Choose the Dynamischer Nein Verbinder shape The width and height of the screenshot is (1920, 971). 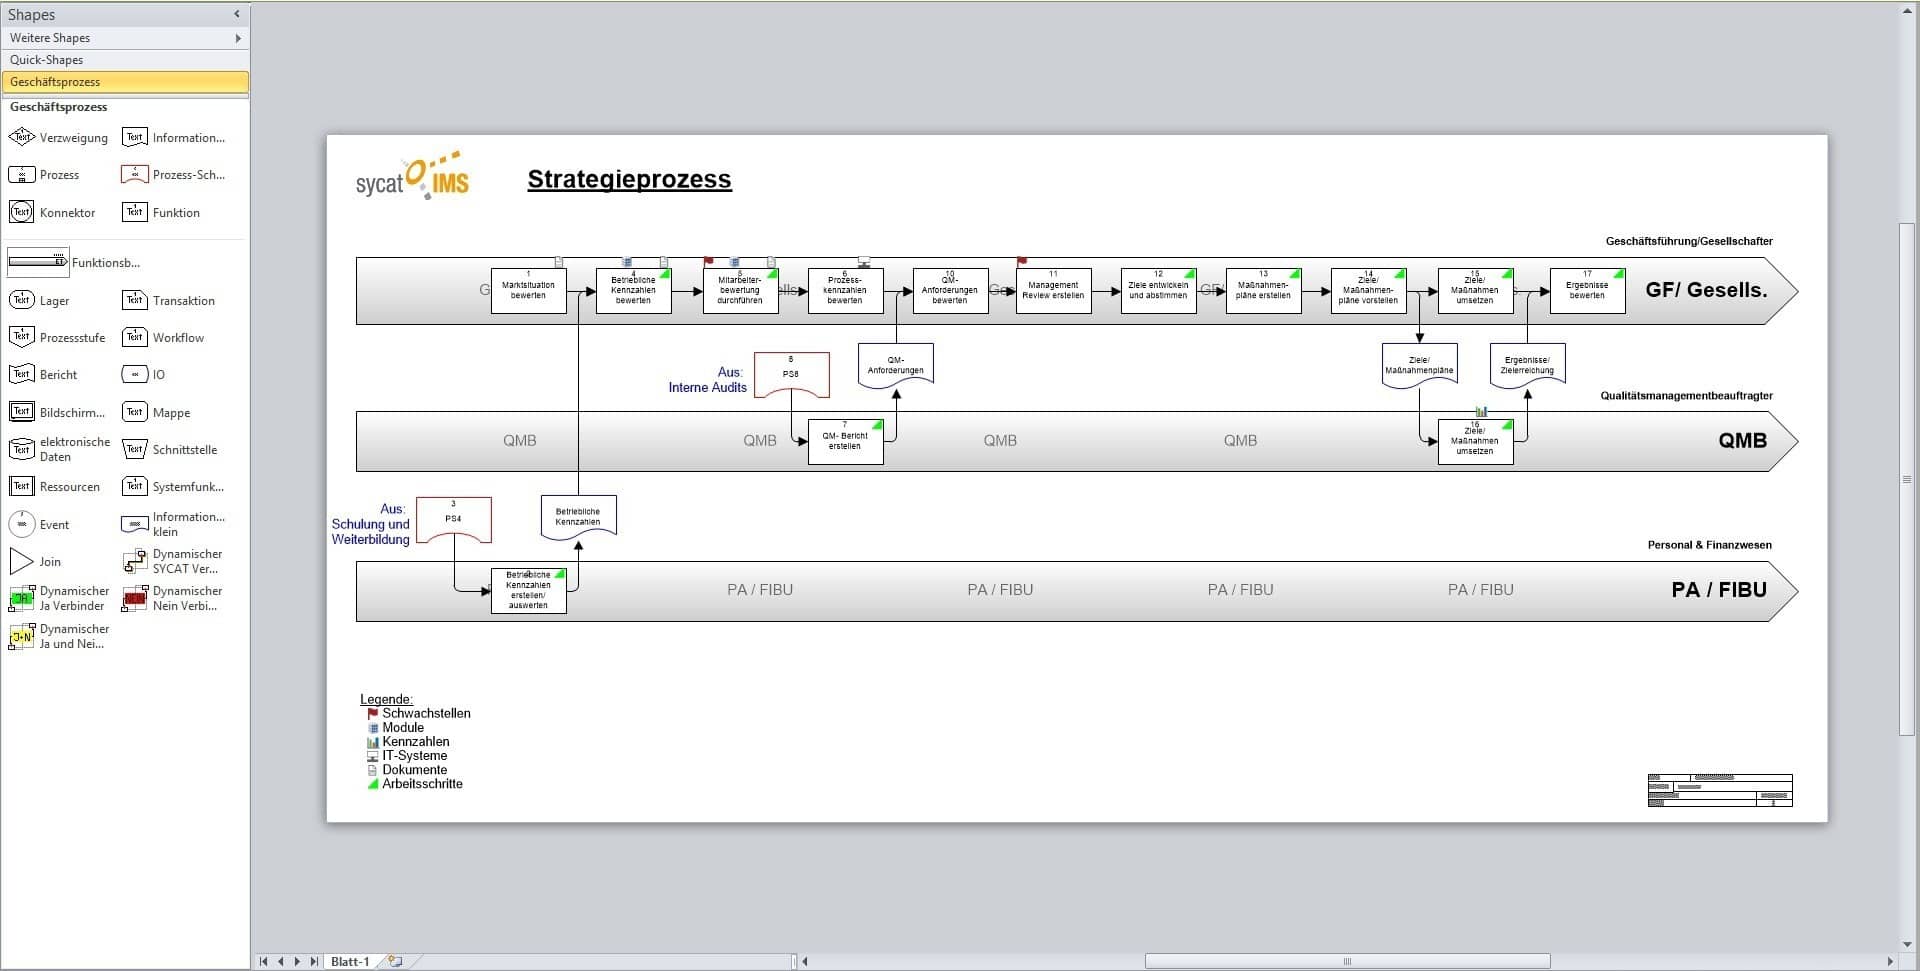(x=134, y=598)
